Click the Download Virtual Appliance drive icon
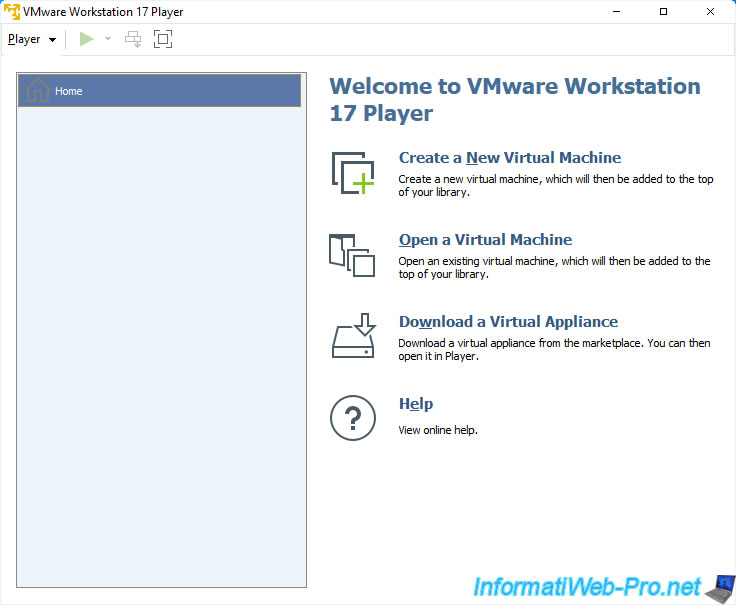Viewport: 736px width, 605px height. (x=352, y=337)
